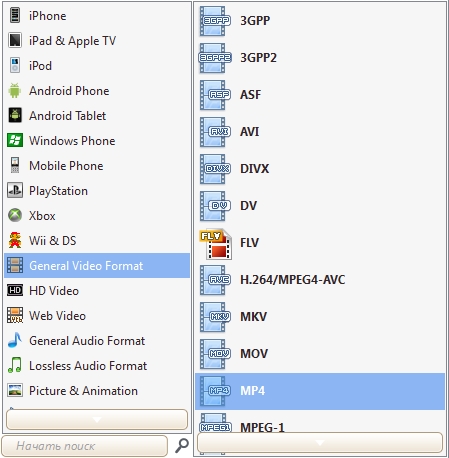Image resolution: width=449 pixels, height=458 pixels.
Task: Click the PlayStation logo icon
Action: tap(15, 190)
